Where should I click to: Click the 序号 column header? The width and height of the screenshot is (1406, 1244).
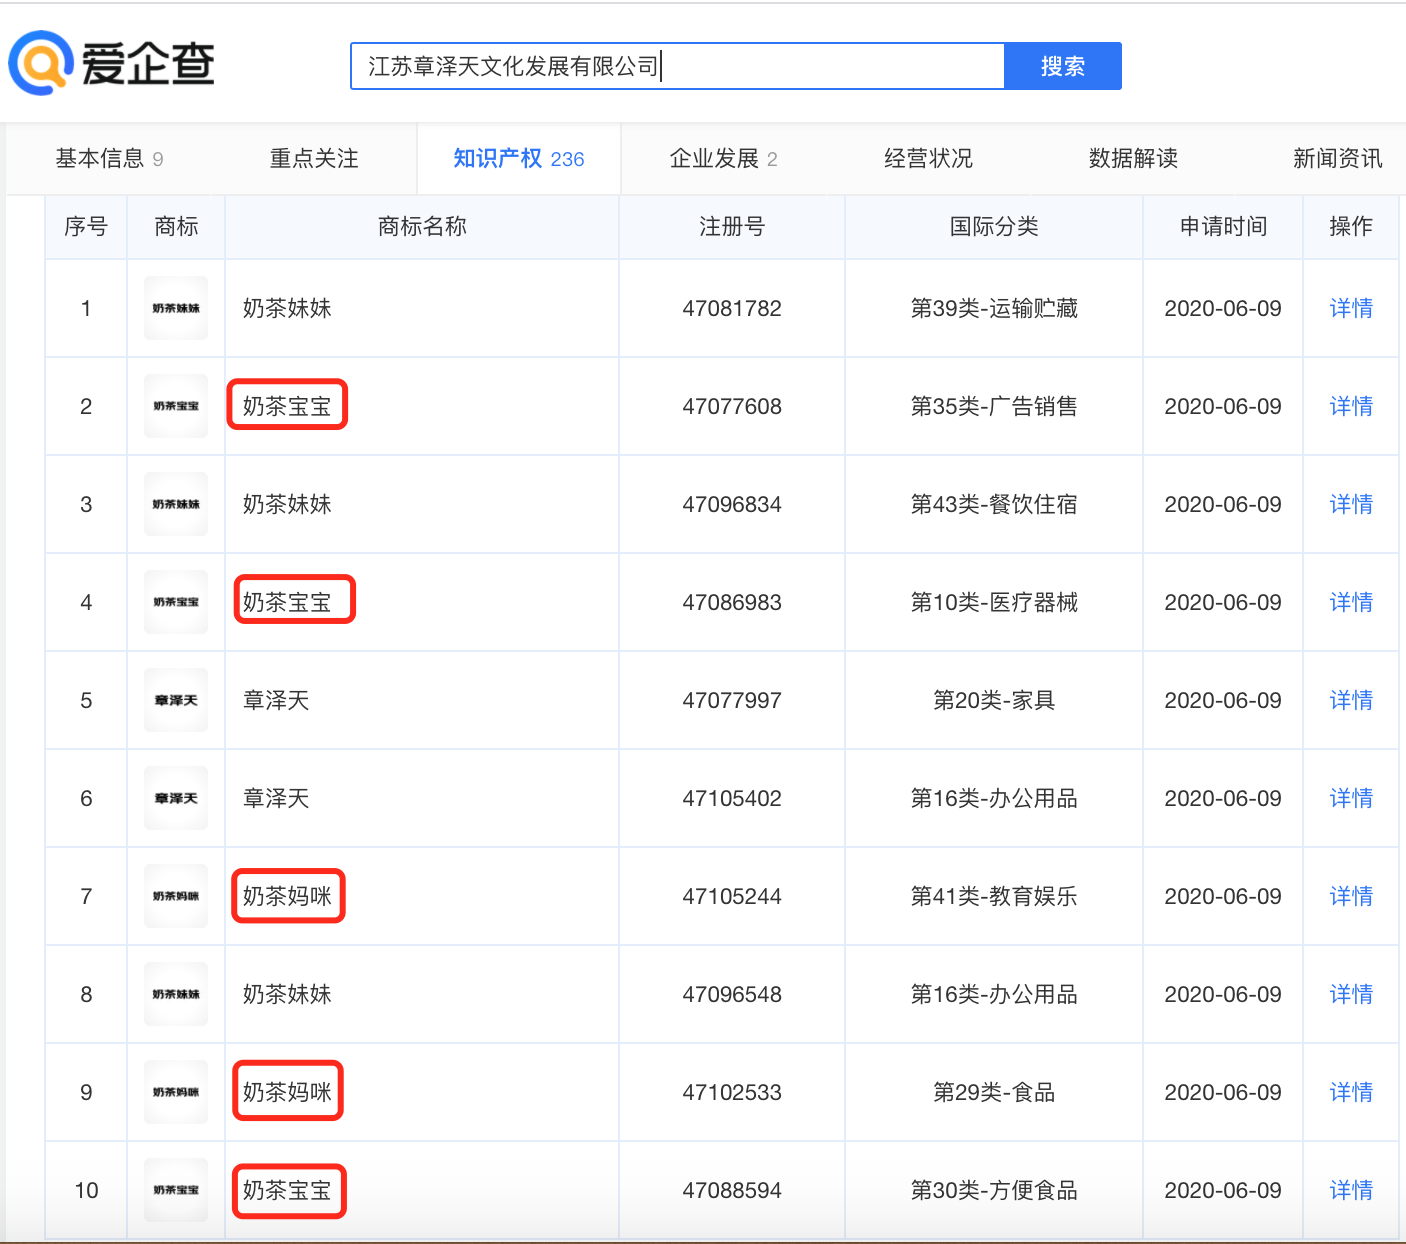coord(86,227)
